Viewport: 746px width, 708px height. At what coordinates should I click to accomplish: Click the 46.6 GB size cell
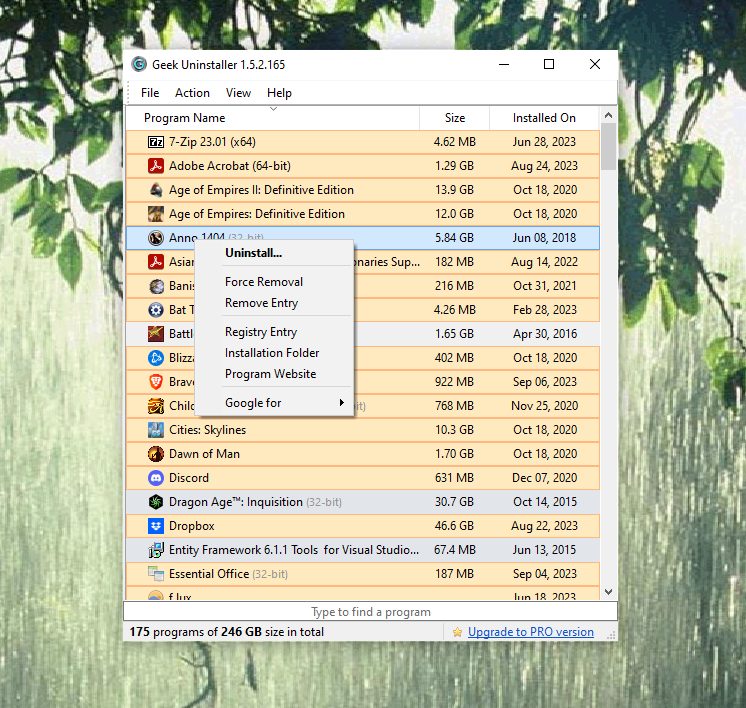(454, 526)
